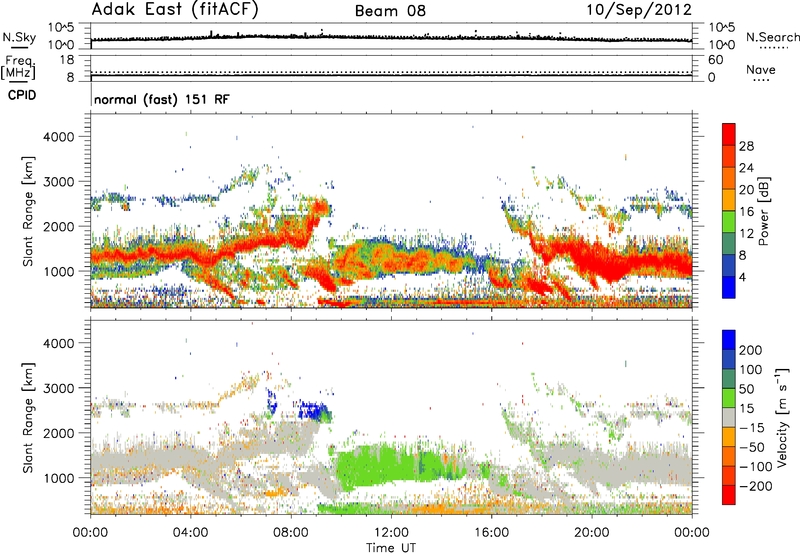Click the '20:00' time axis label

[x=592, y=533]
